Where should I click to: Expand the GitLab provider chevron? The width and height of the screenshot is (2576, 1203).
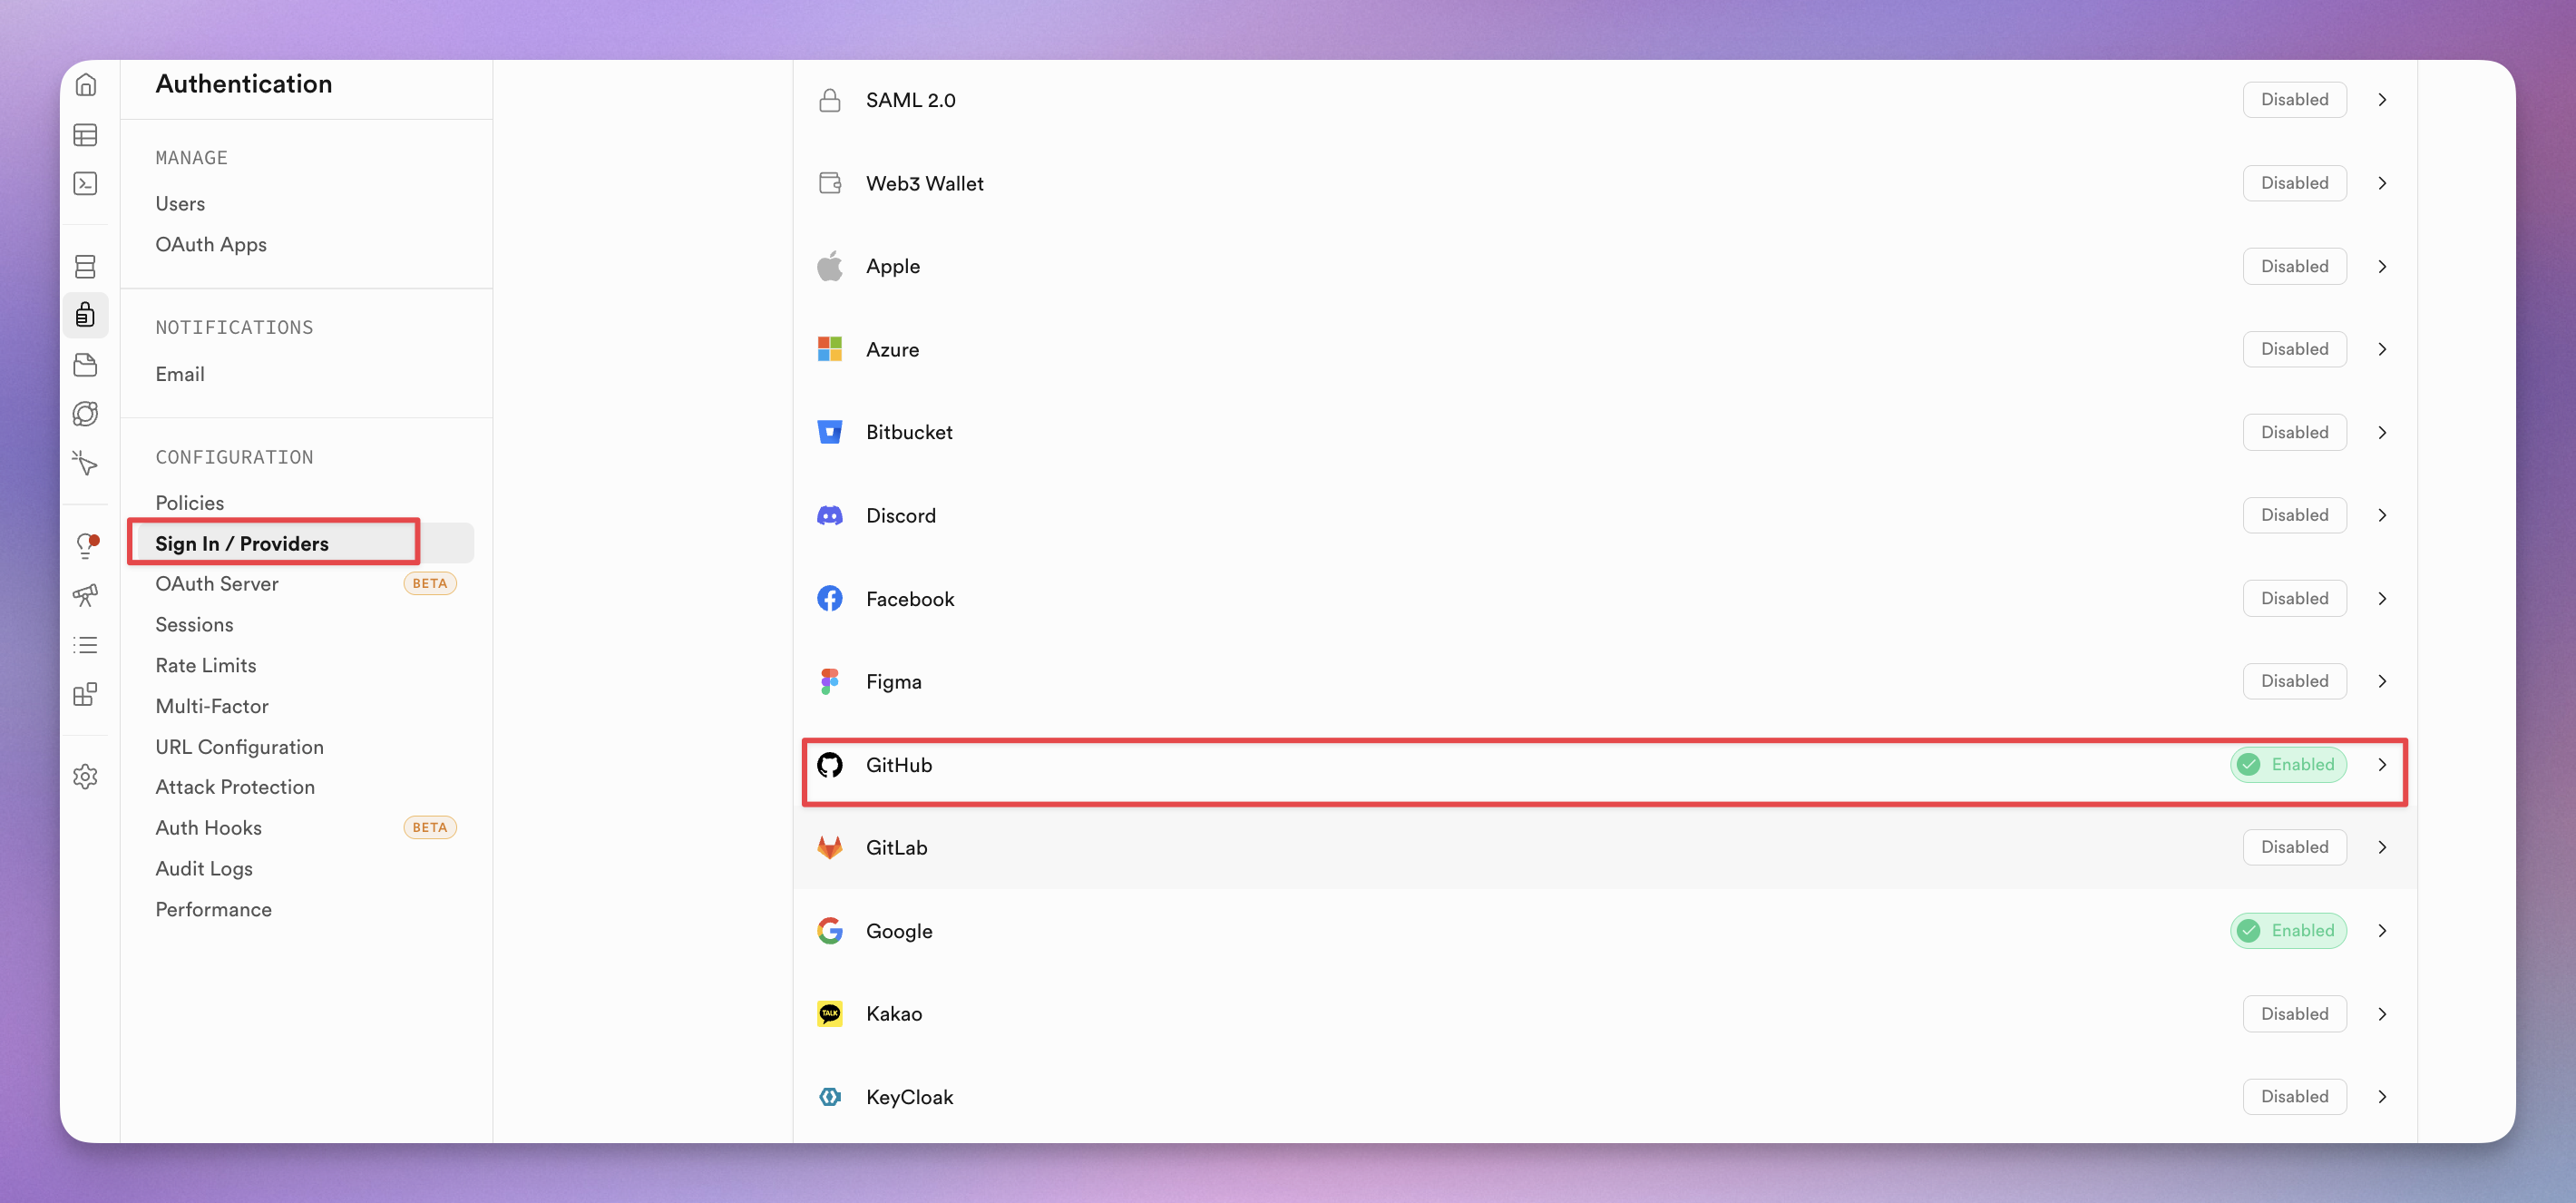2382,848
